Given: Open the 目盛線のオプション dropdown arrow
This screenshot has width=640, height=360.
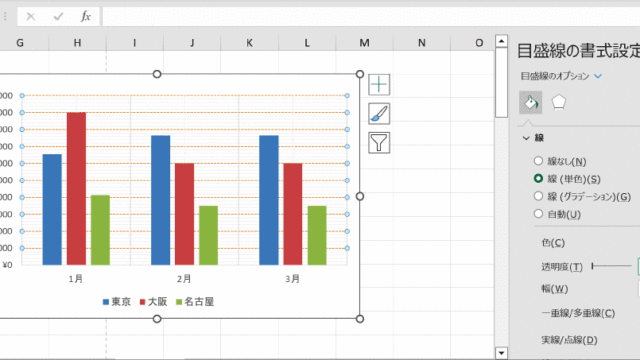Looking at the screenshot, I should tap(598, 76).
